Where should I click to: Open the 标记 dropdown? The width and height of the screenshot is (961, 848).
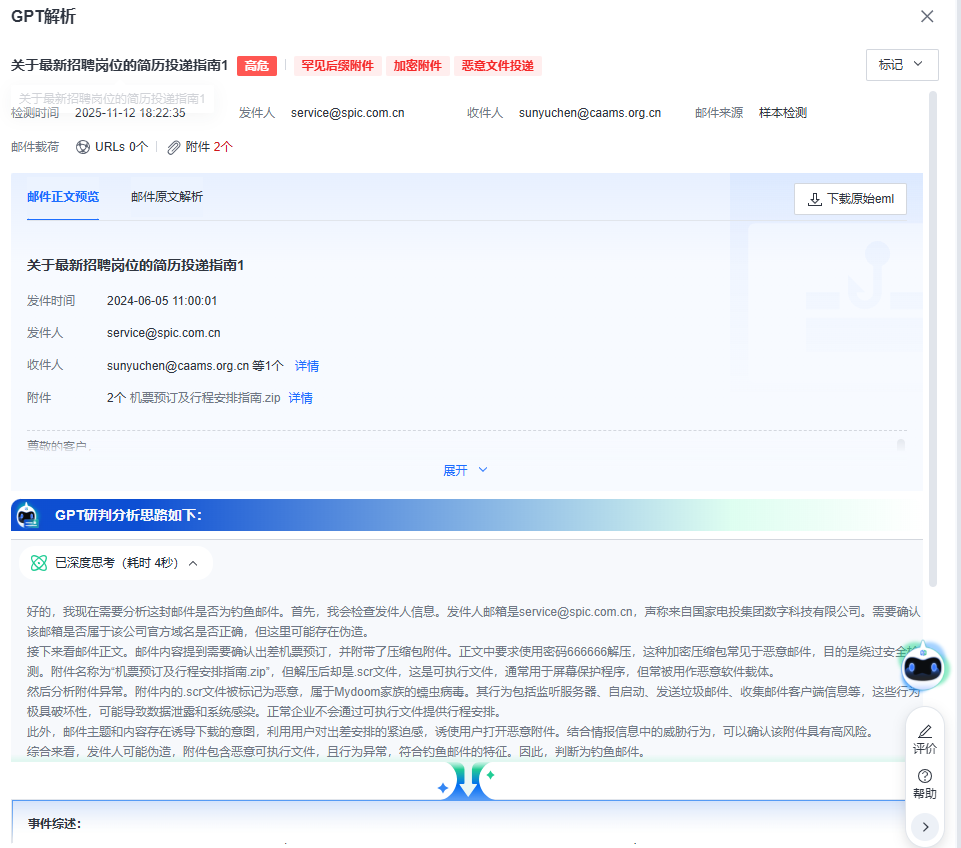click(x=901, y=65)
